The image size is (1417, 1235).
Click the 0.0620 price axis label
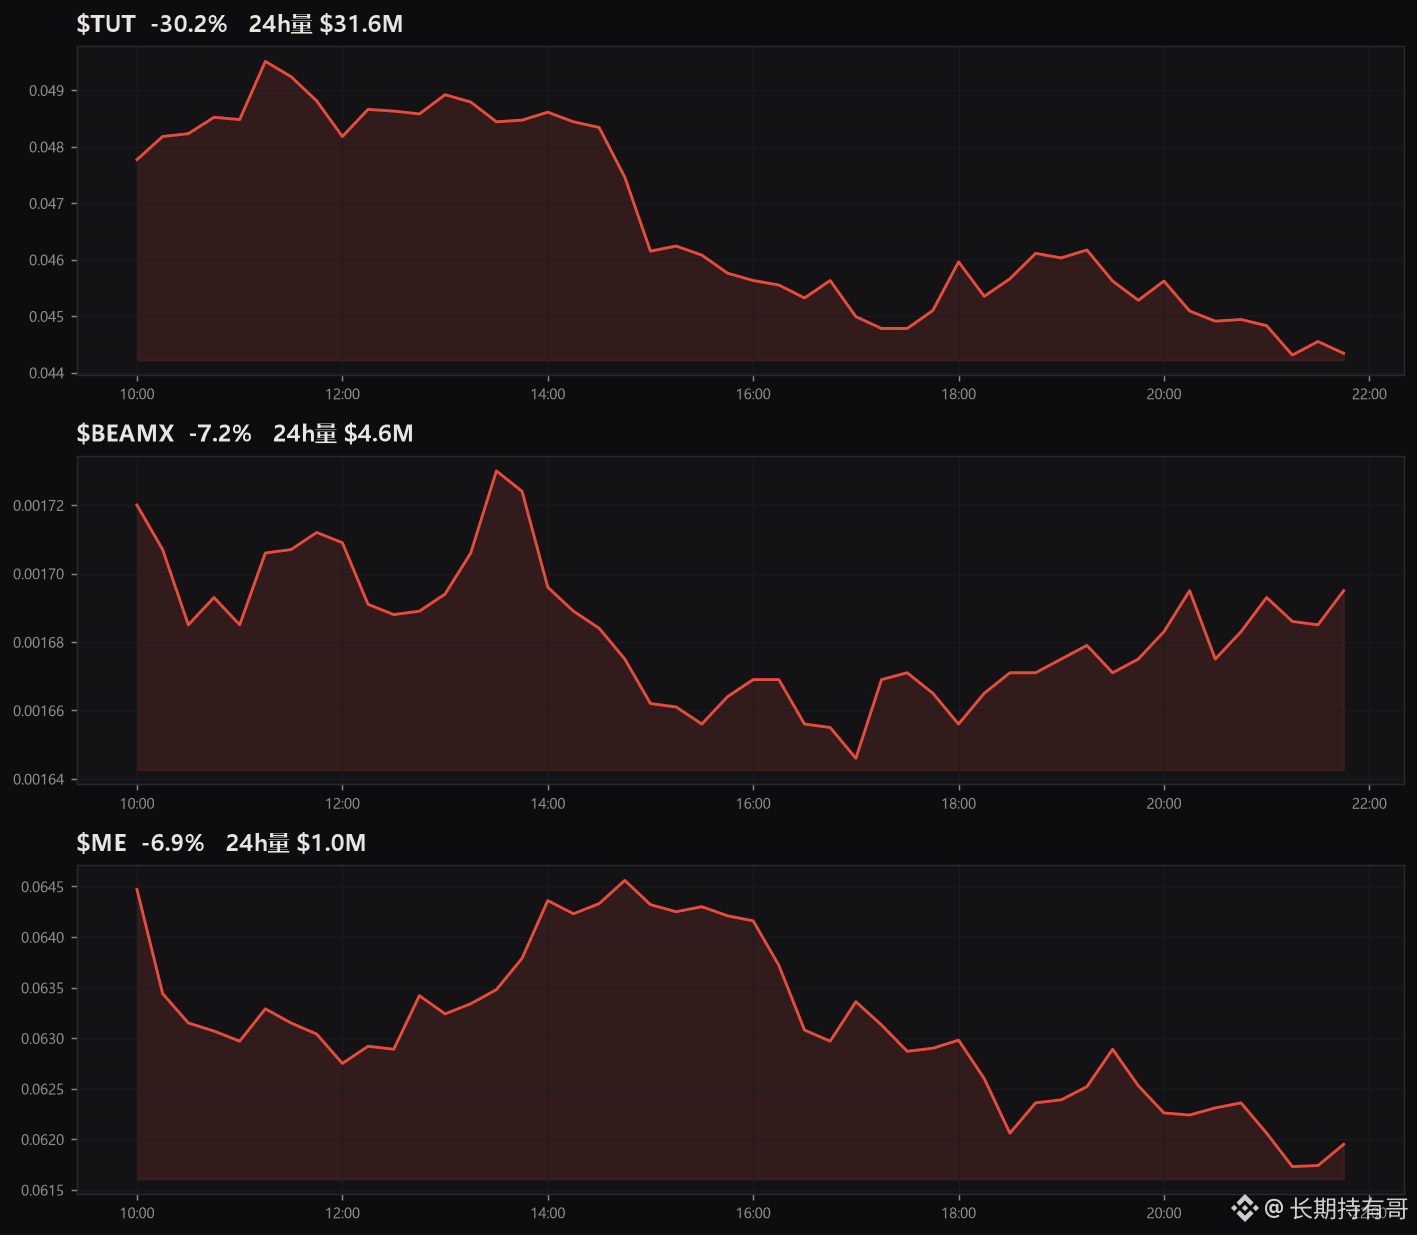point(42,1140)
